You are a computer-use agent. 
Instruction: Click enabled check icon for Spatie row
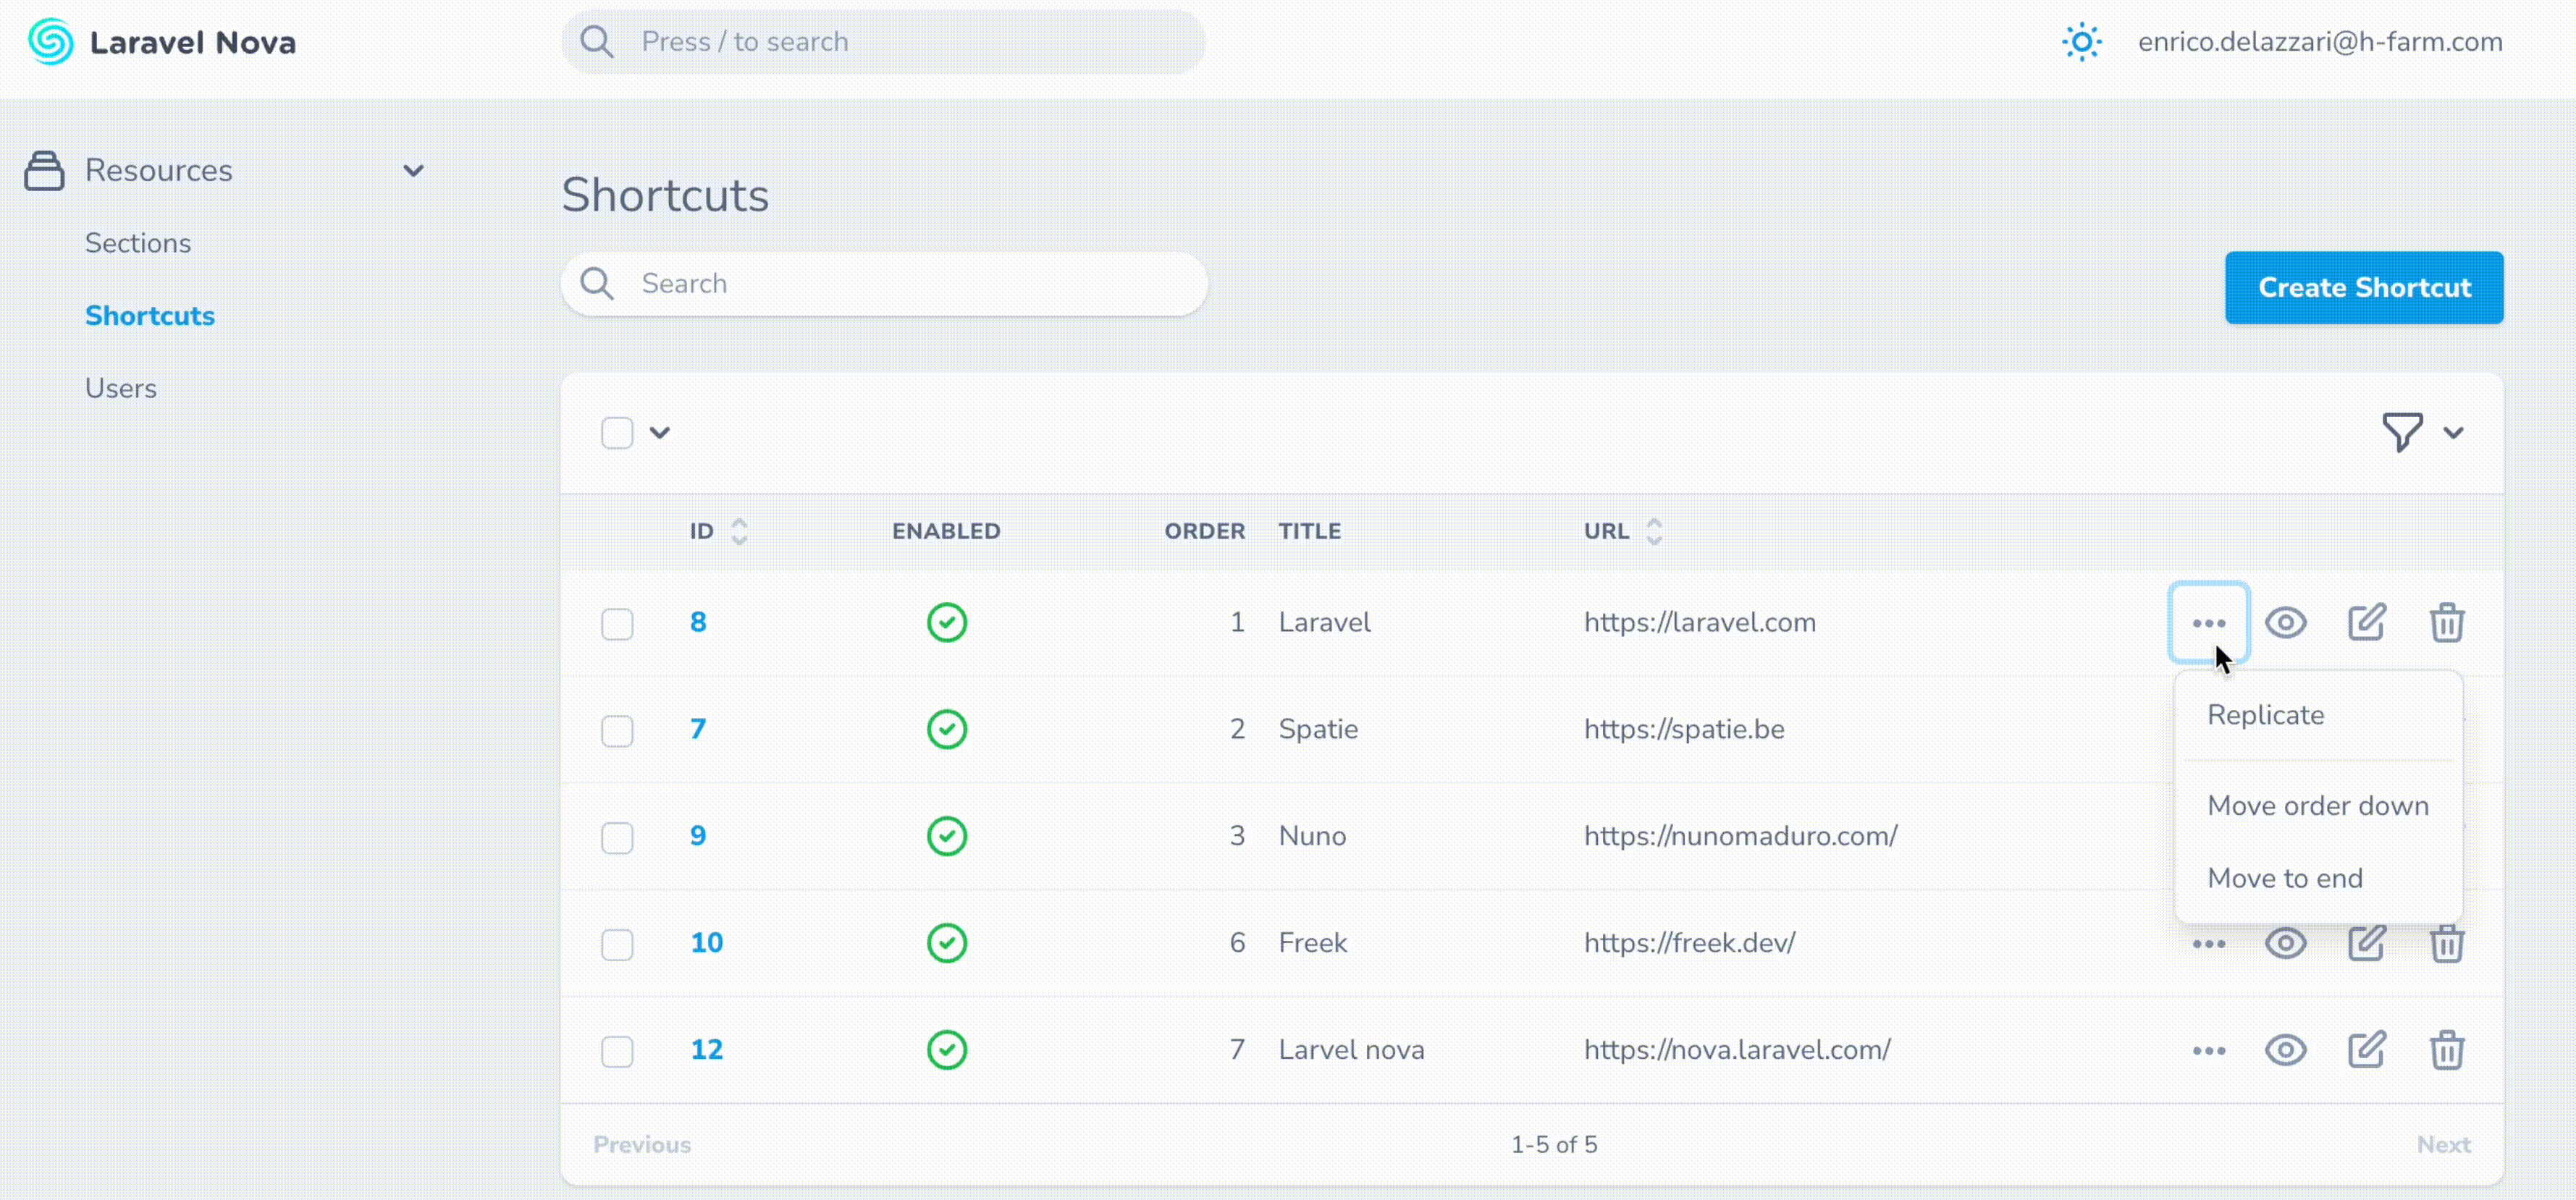(x=946, y=729)
